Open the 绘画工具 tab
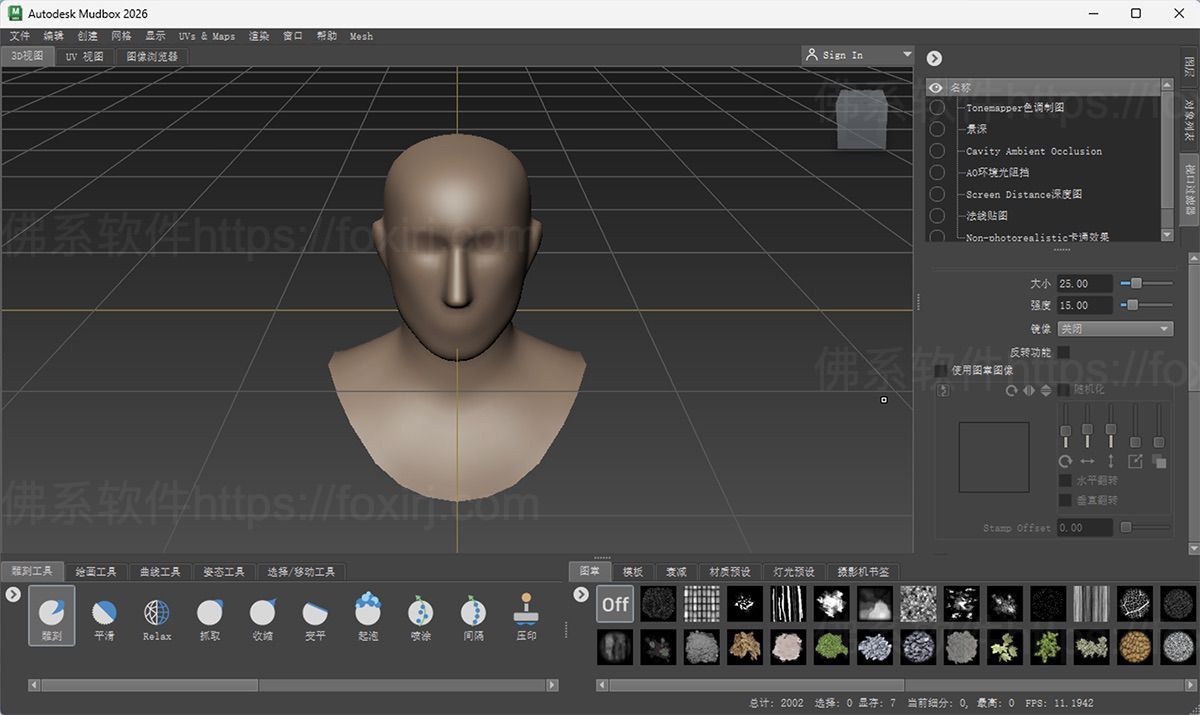Screen dimensions: 1200x715 coord(96,572)
